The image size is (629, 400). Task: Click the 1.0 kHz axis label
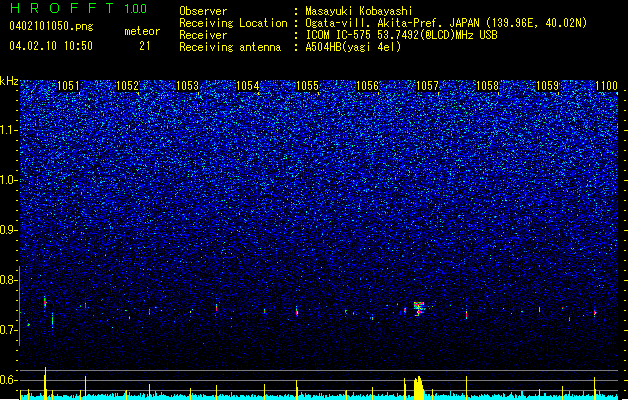[8, 180]
